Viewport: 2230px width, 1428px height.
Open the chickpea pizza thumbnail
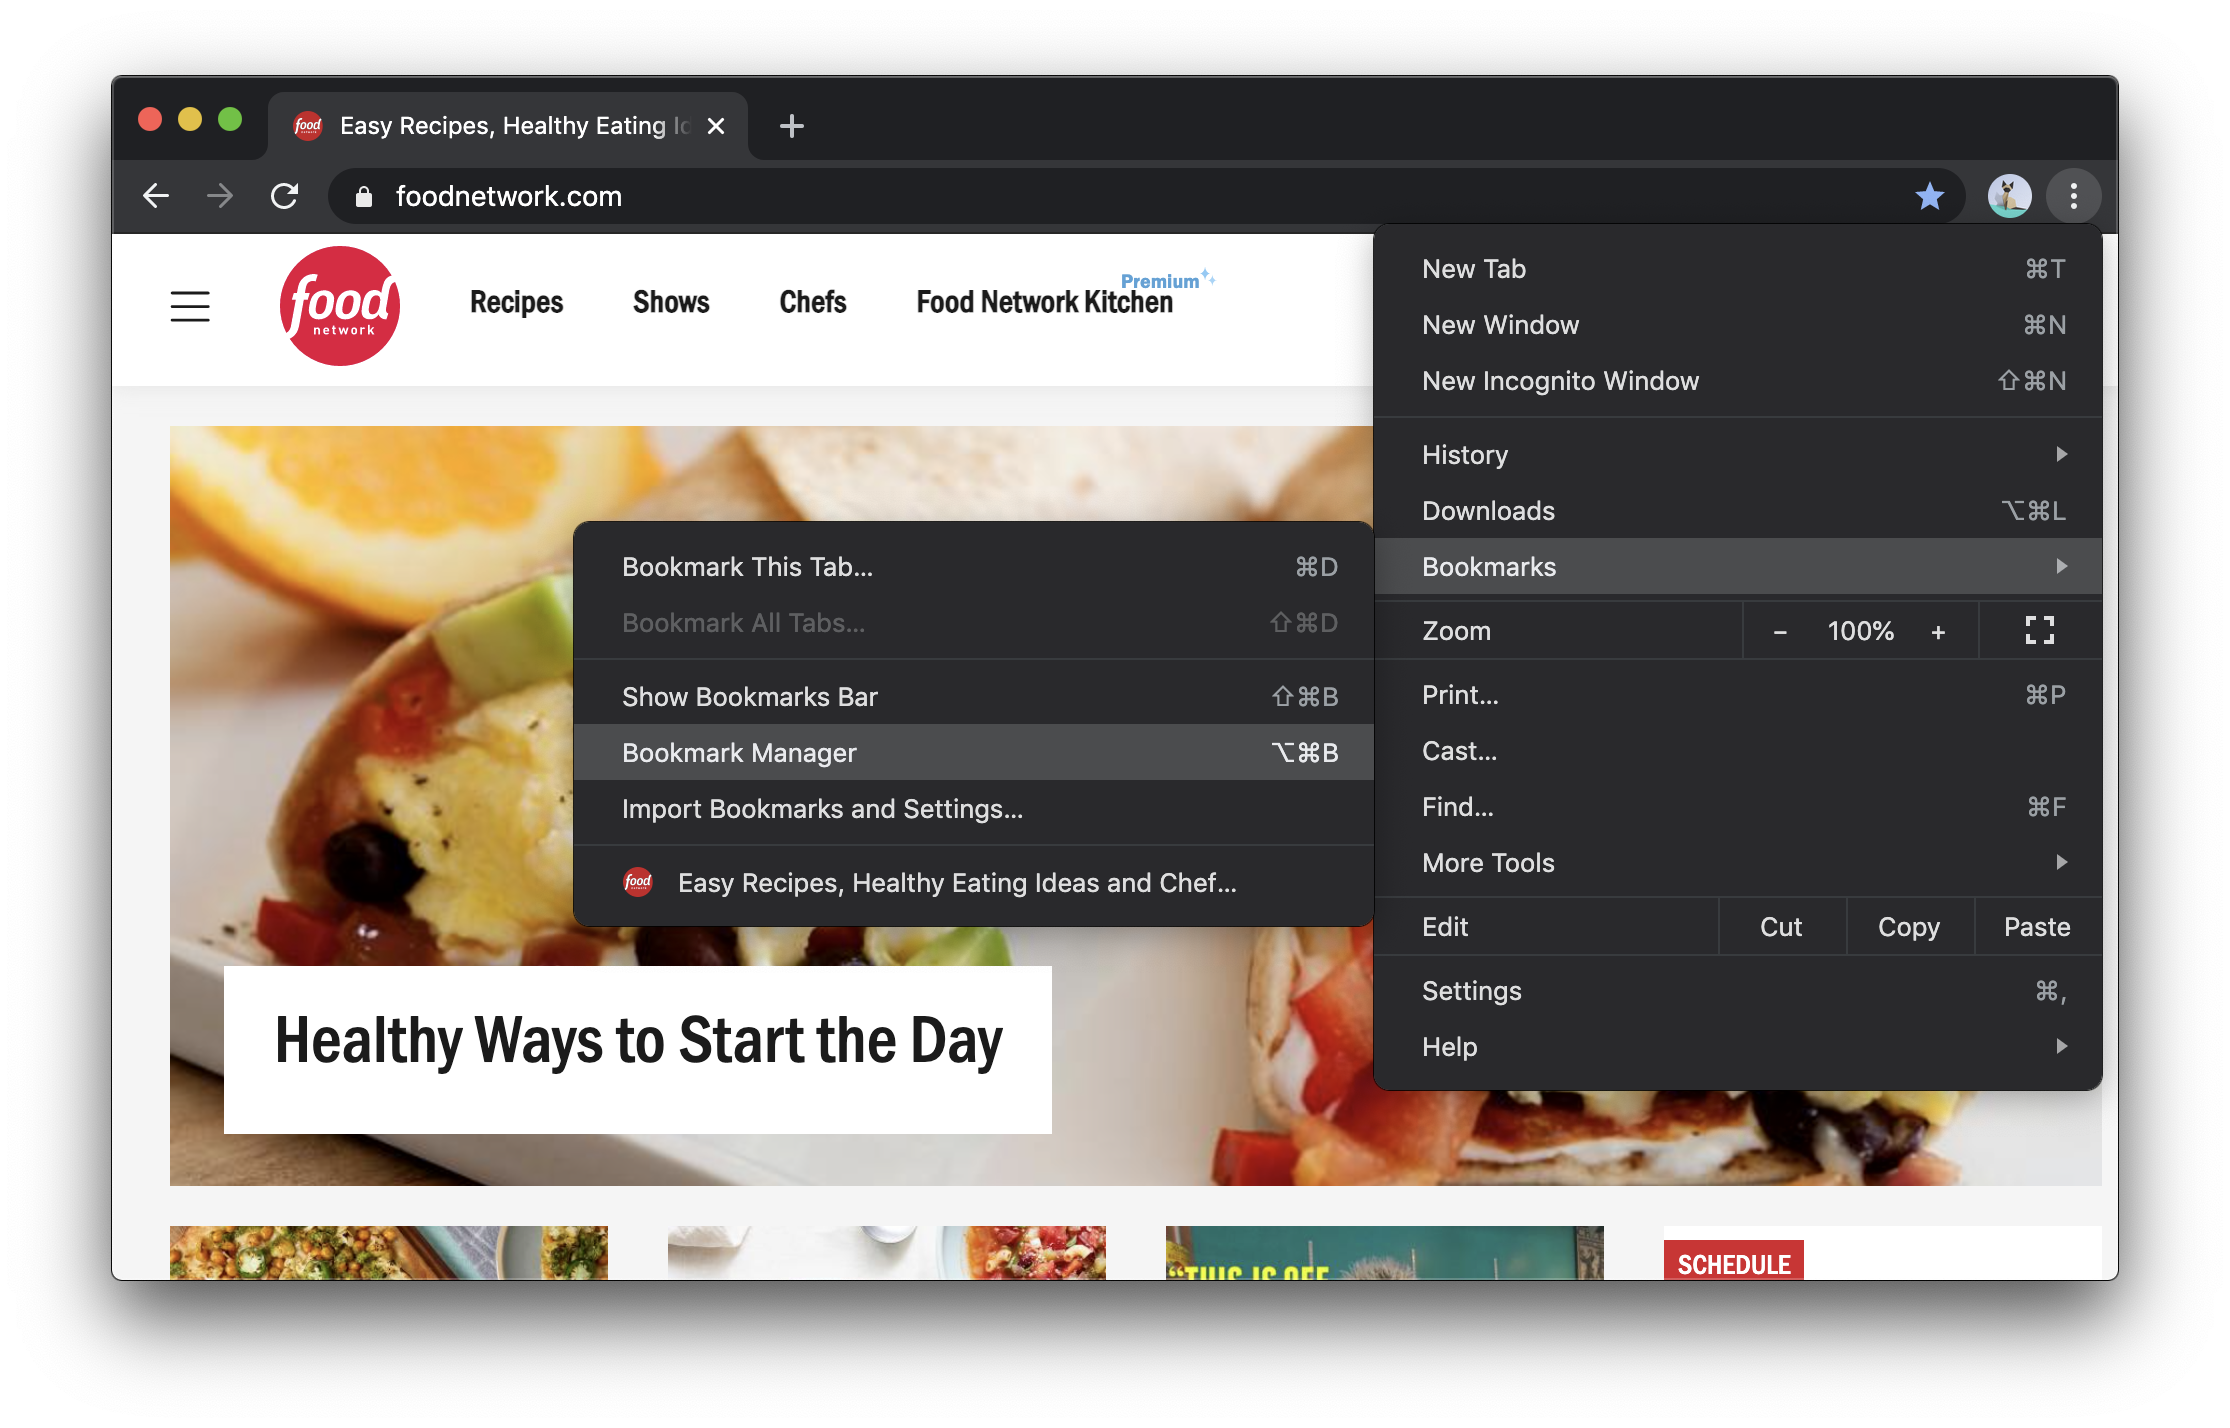[x=388, y=1252]
